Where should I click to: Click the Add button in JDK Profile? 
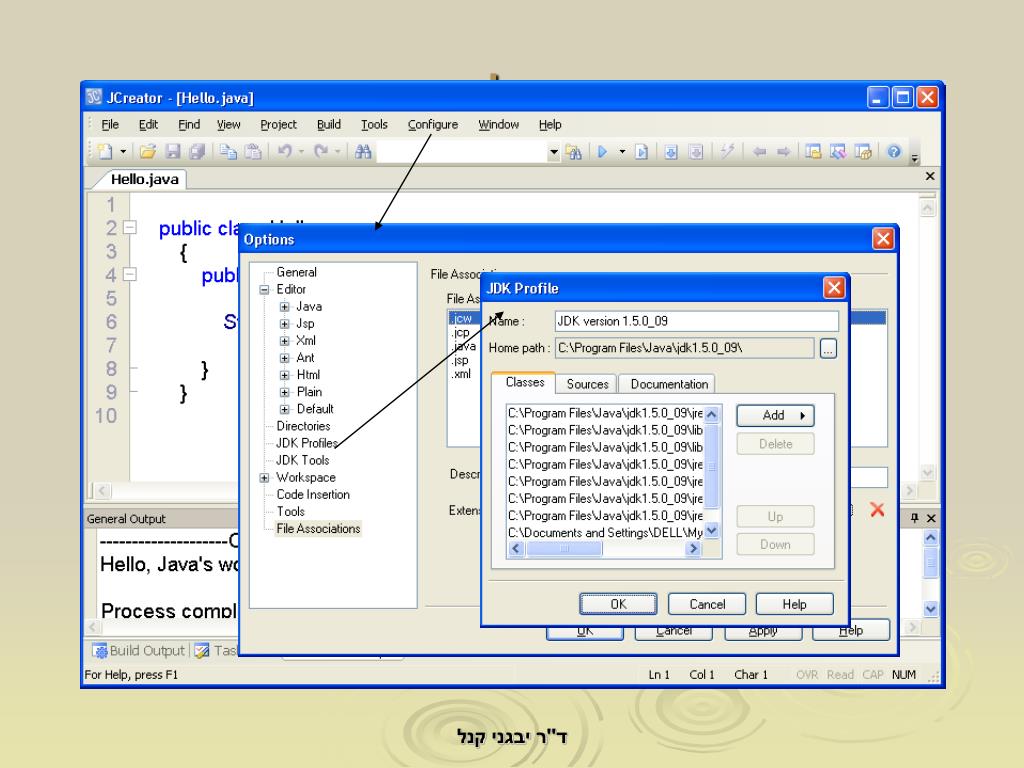[775, 415]
